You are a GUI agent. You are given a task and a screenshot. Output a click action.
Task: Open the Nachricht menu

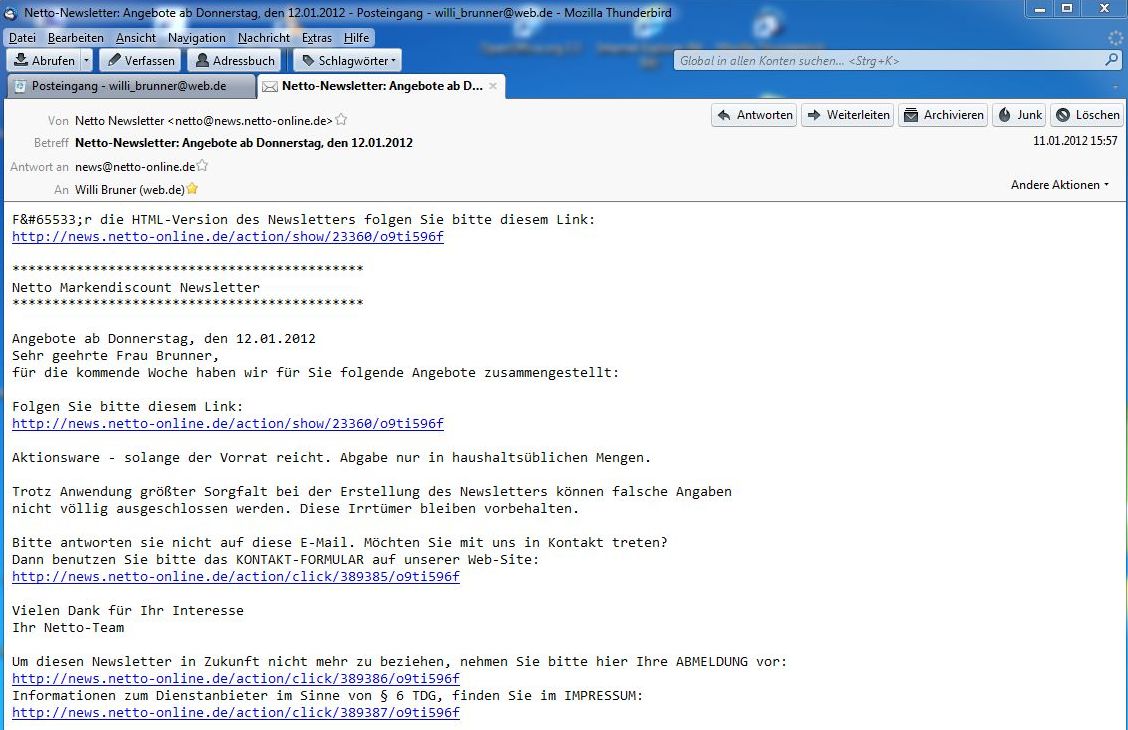pyautogui.click(x=264, y=37)
